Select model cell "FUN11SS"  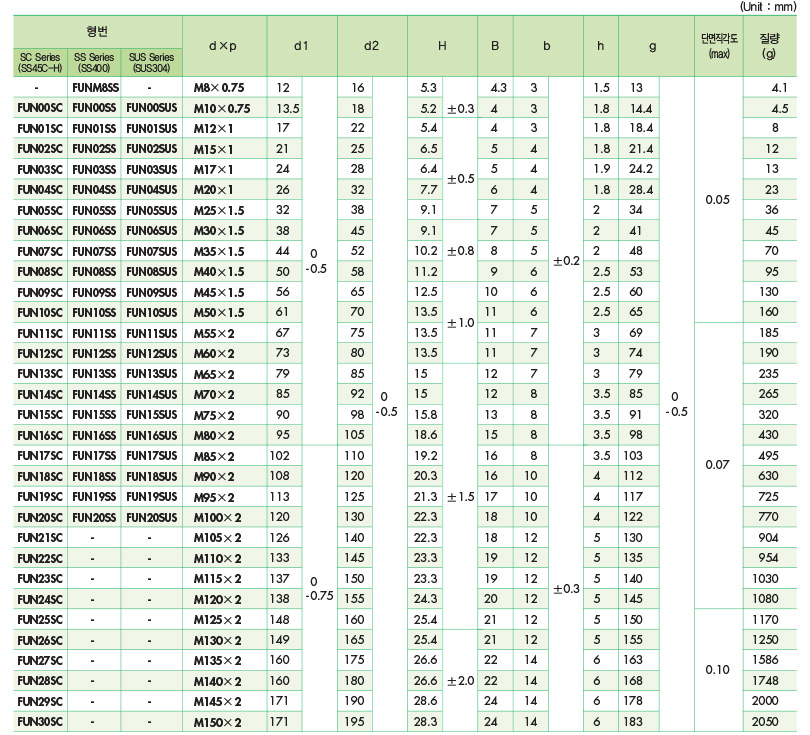(94, 333)
